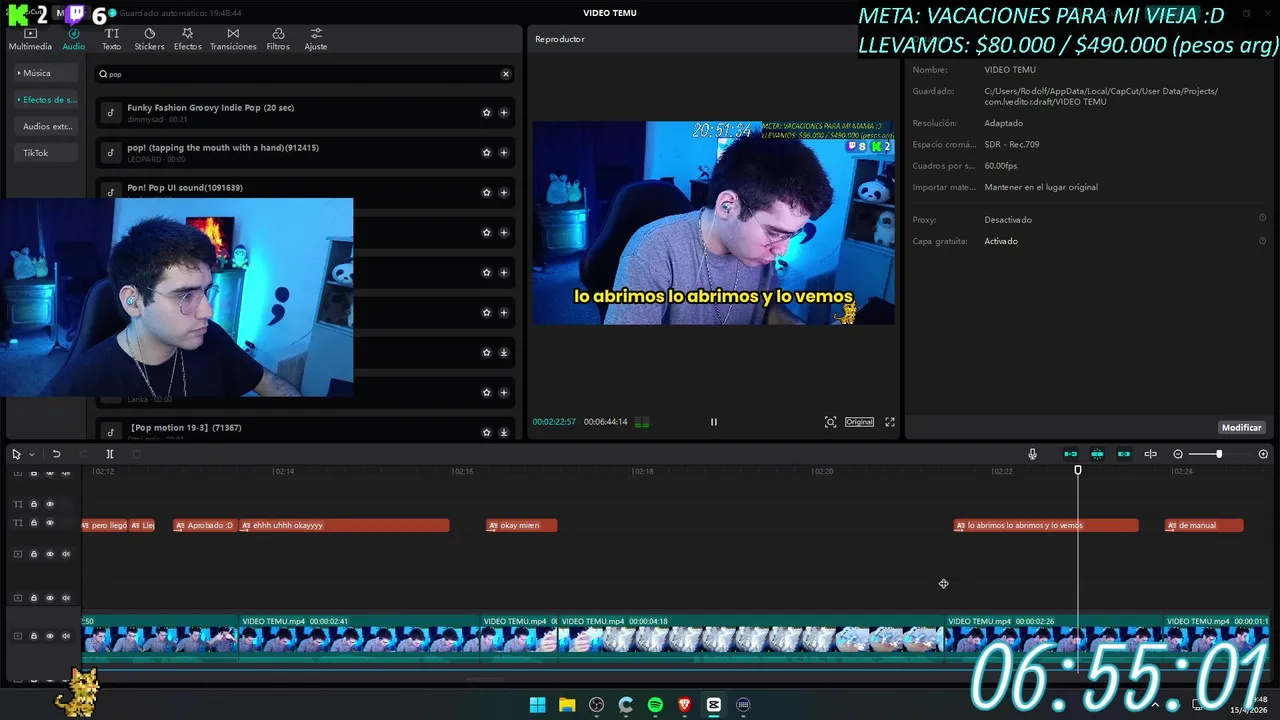This screenshot has width=1280, height=720.
Task: Select VIDEO TEMU.mp4 clip lasting 00:00:04:18
Action: point(750,638)
